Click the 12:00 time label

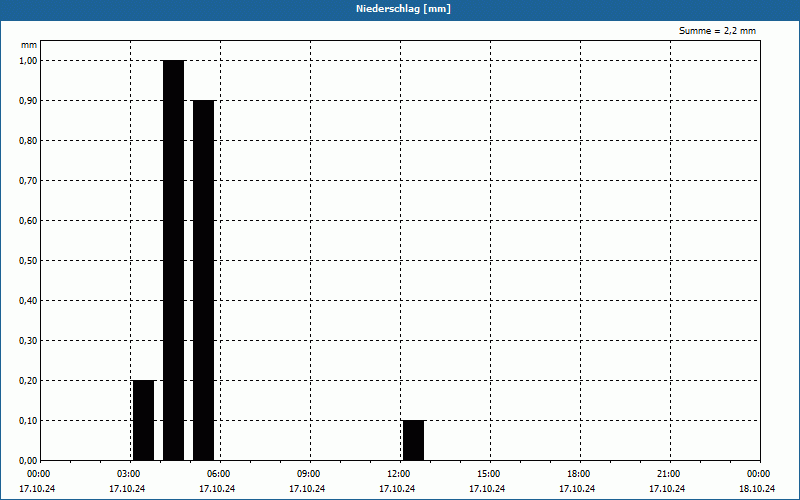(399, 474)
